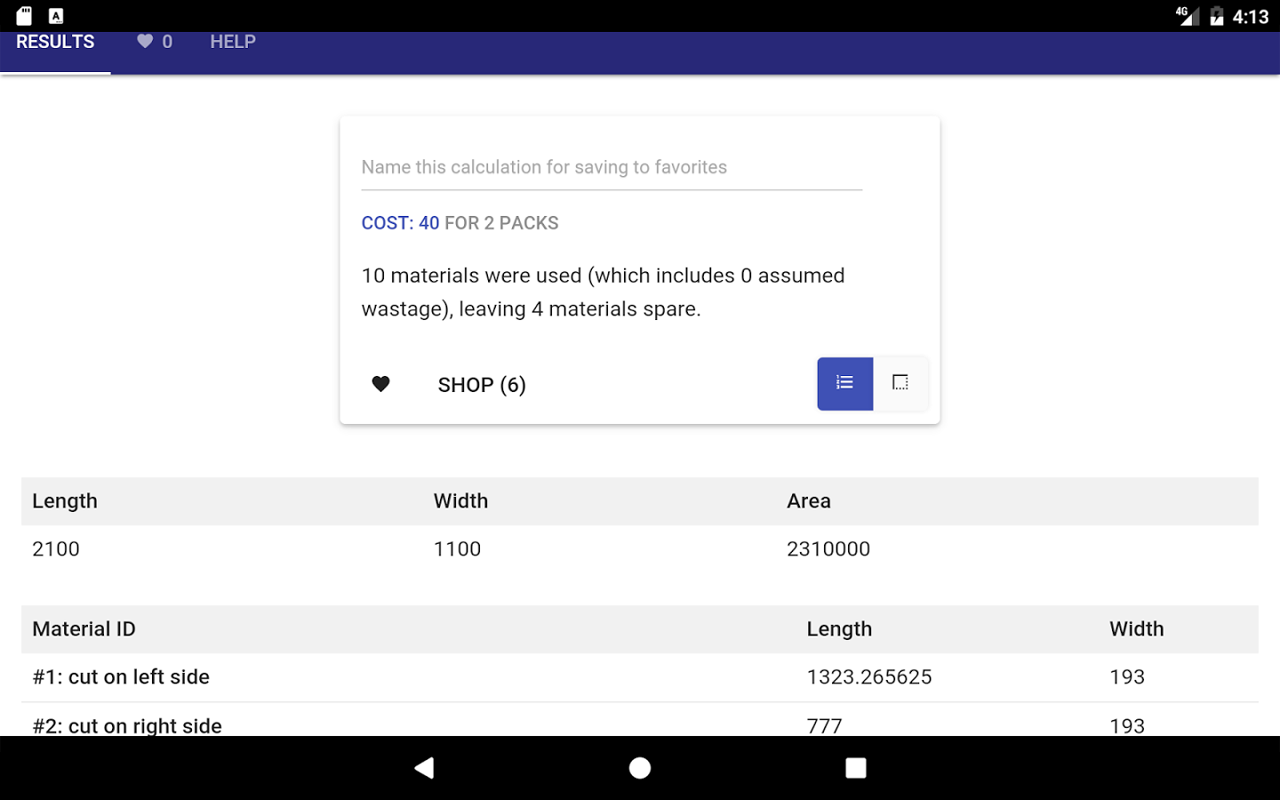Click the heart save-to-favorites icon
Image resolution: width=1280 pixels, height=800 pixels.
(x=380, y=384)
